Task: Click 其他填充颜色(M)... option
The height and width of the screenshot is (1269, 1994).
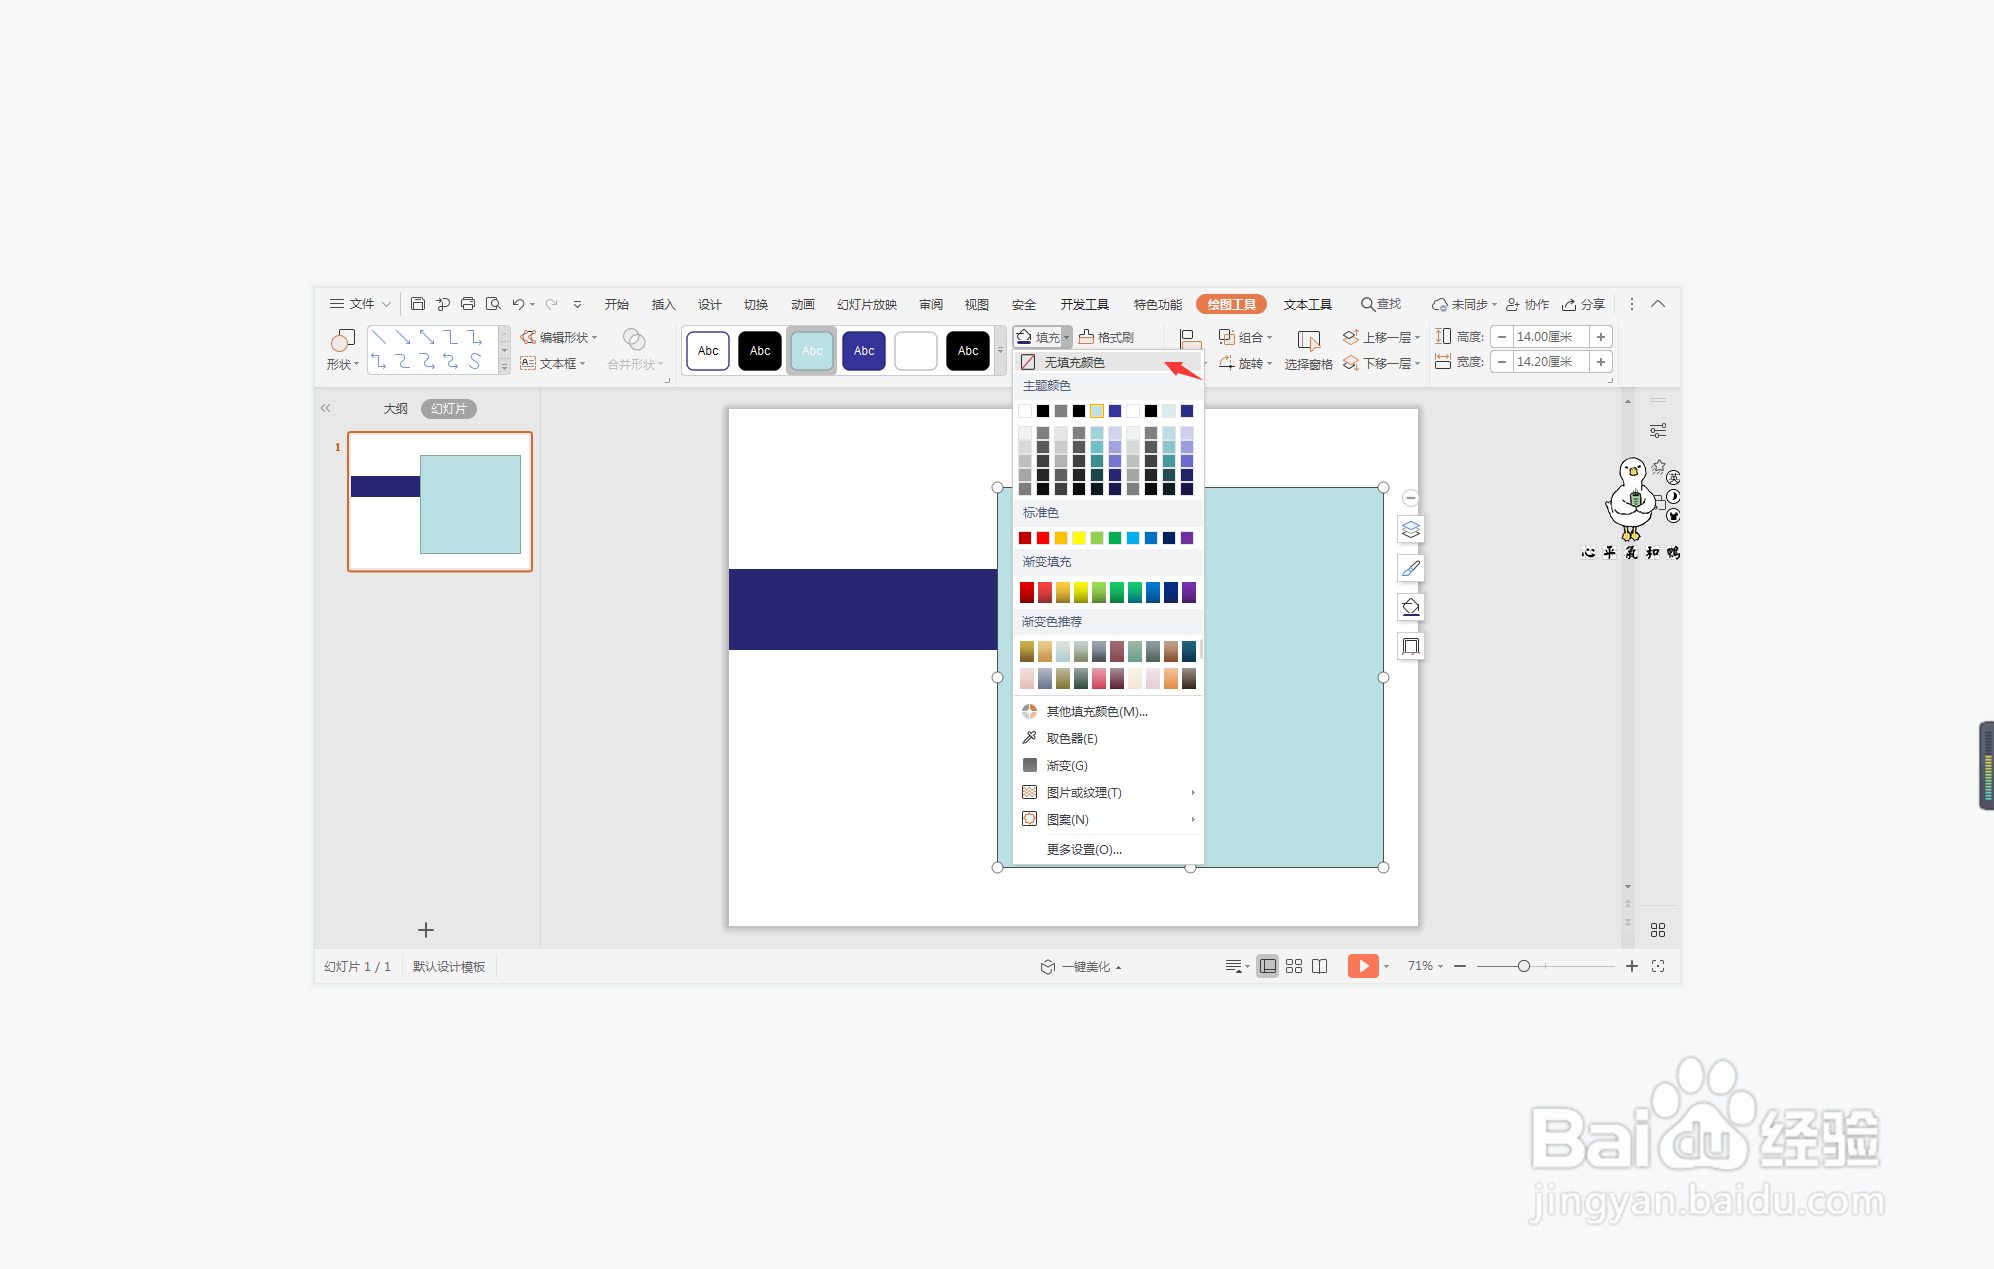Action: click(1096, 711)
